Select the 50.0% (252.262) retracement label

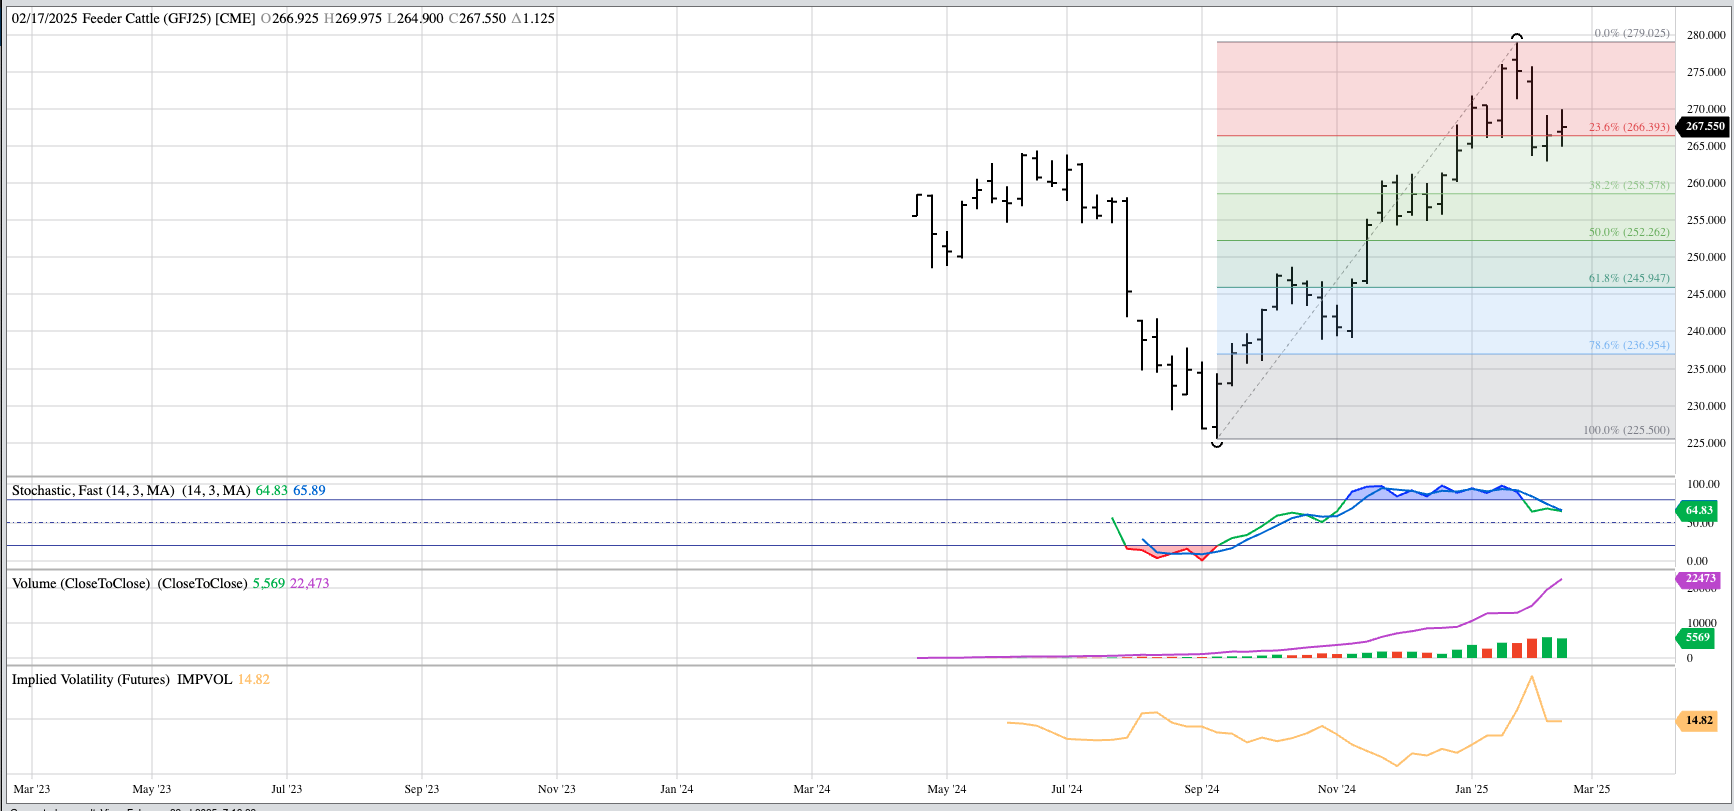[1629, 232]
